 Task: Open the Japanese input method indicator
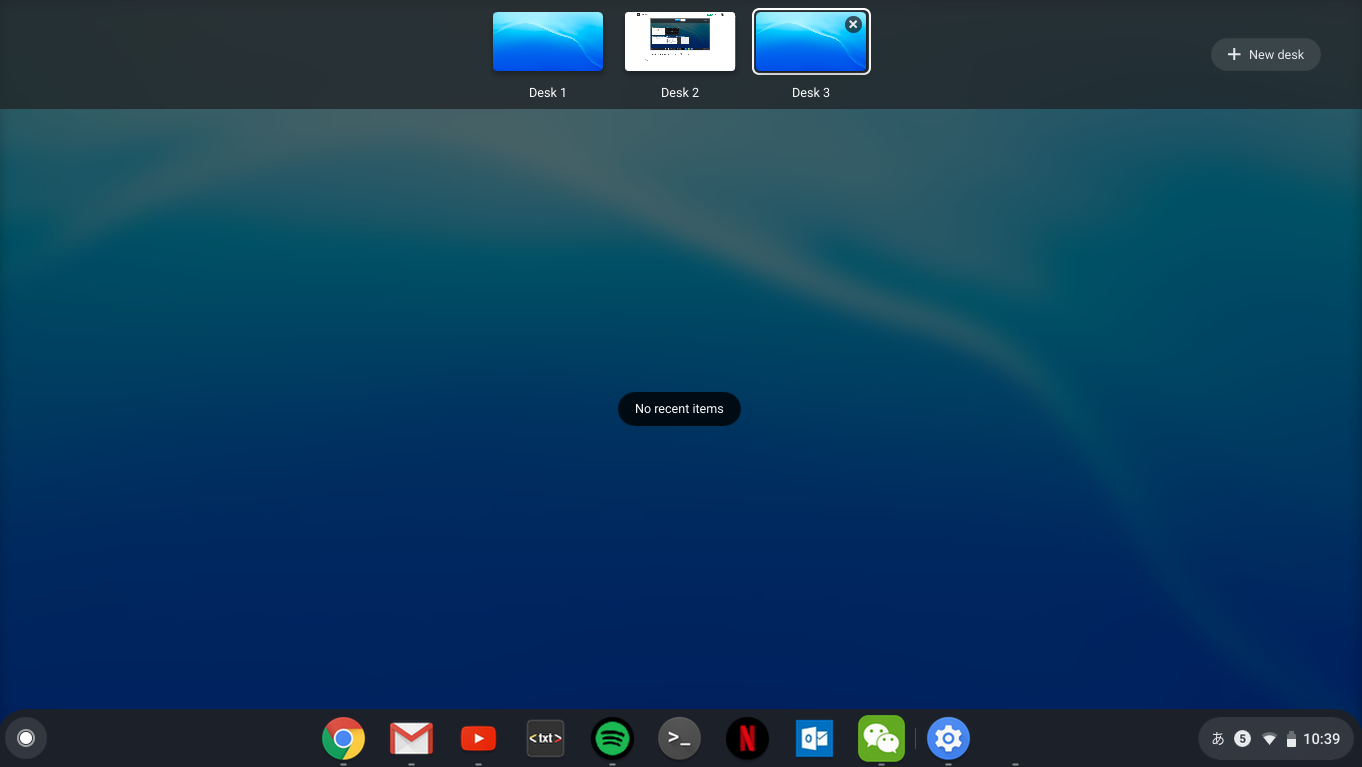coord(1218,739)
